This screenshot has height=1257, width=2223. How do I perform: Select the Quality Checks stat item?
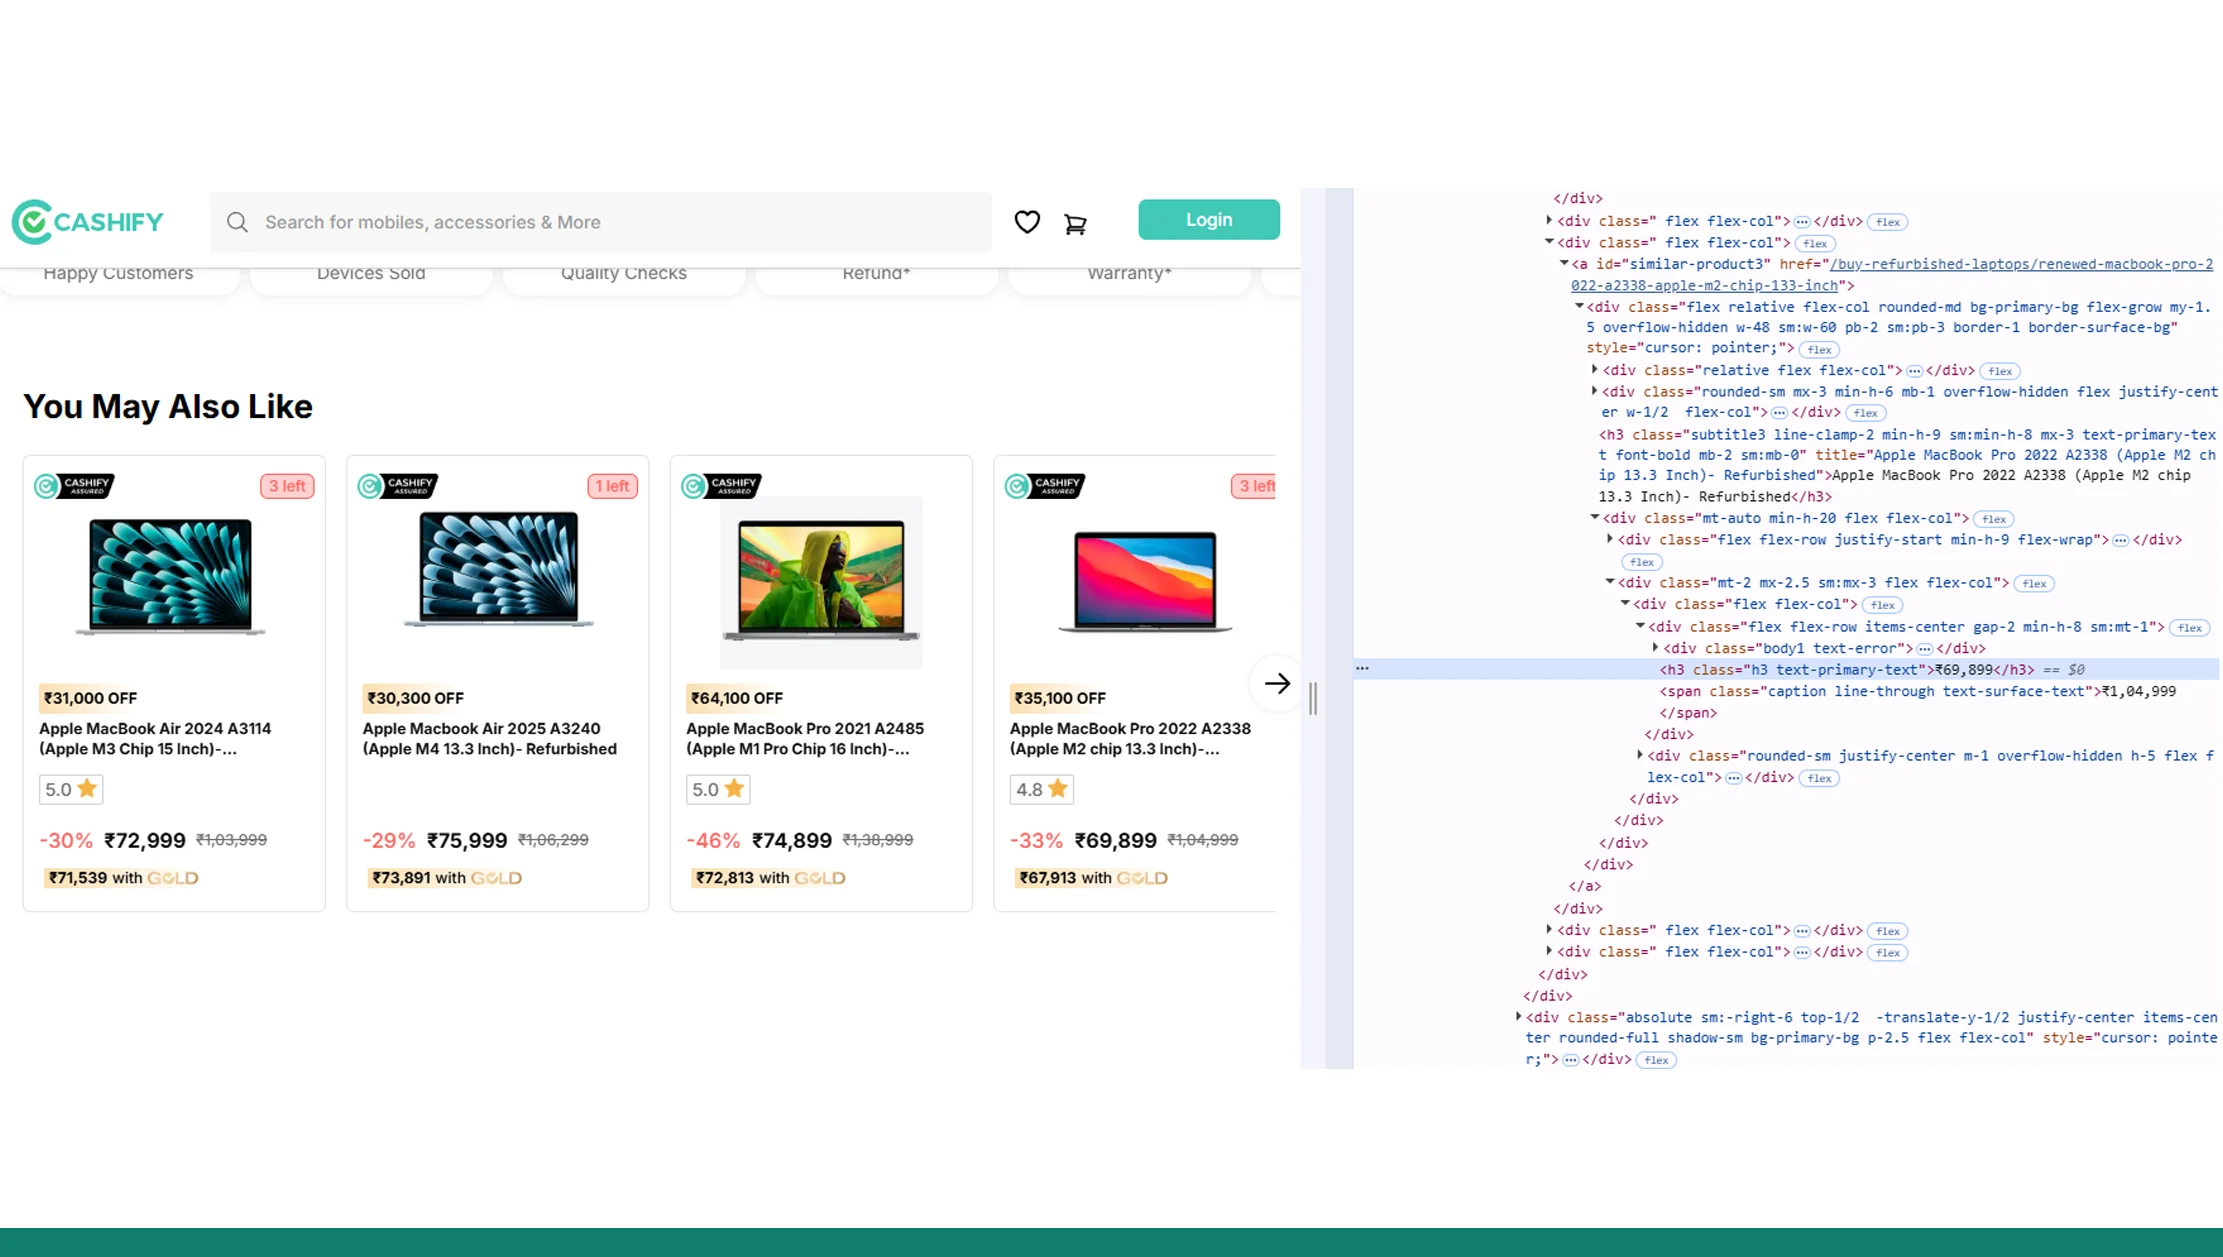(x=623, y=272)
